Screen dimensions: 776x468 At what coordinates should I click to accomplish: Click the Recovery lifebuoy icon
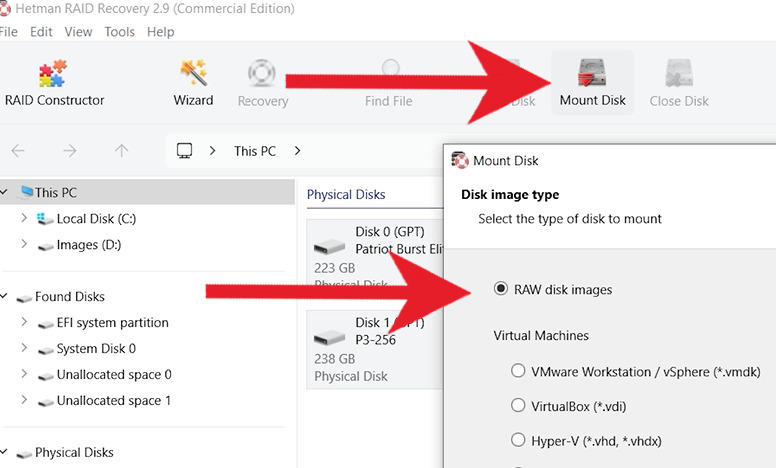click(262, 73)
